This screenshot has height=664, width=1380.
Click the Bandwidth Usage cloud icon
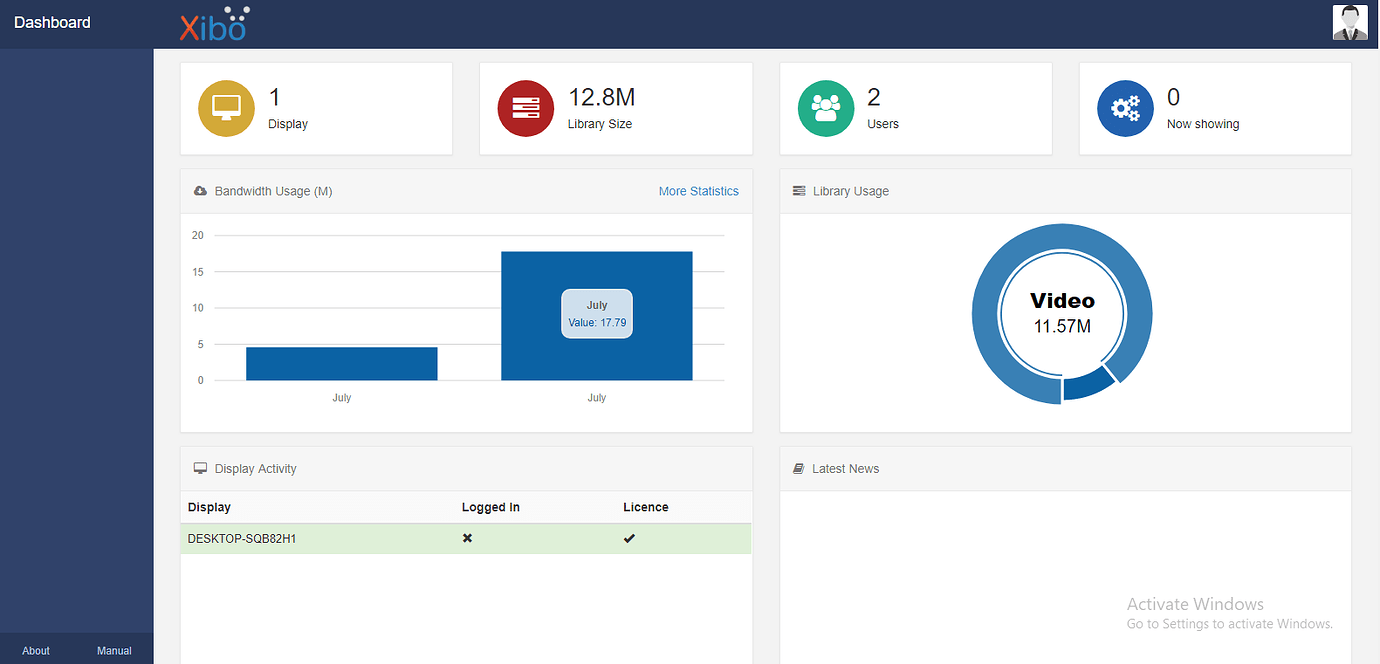pyautogui.click(x=200, y=191)
